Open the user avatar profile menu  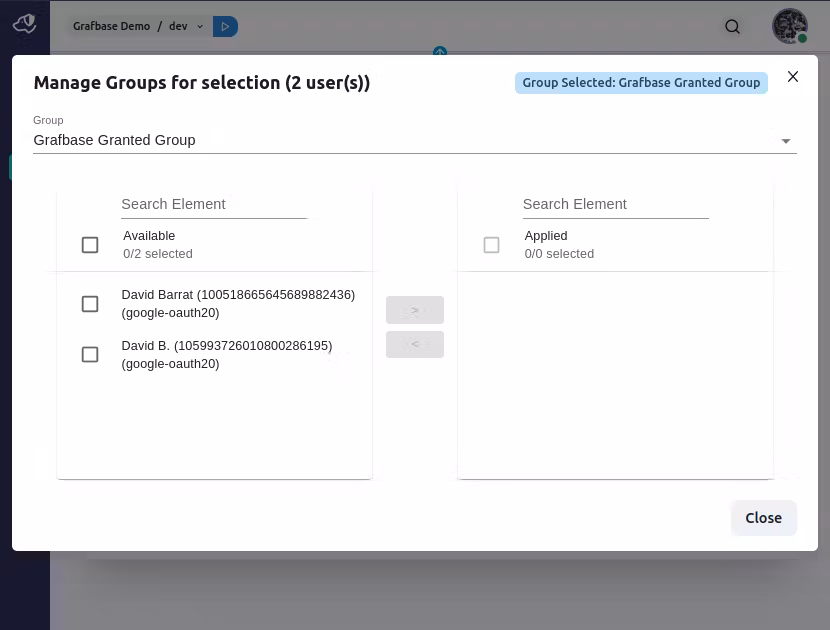coord(789,26)
